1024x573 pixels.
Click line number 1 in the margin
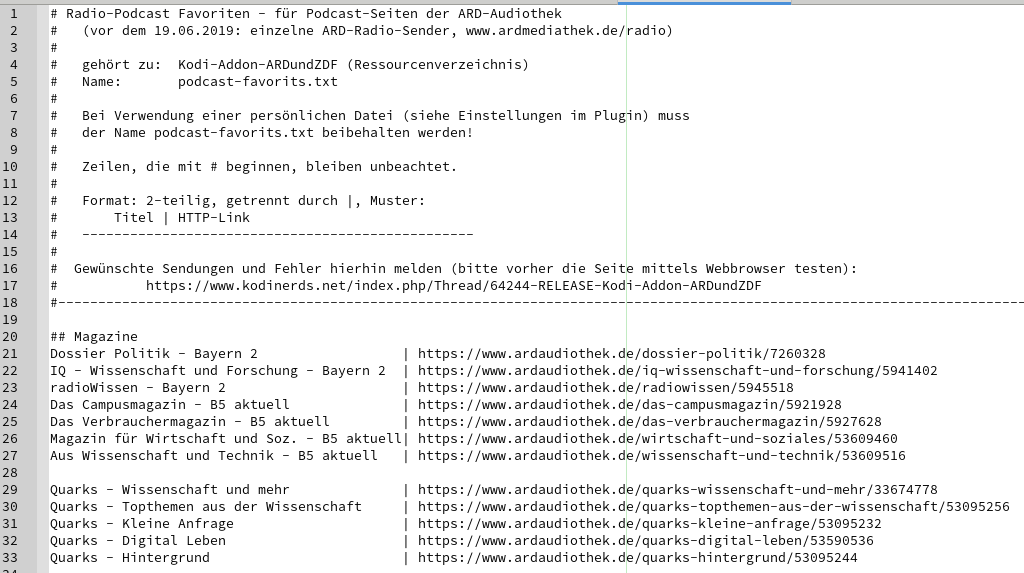(x=14, y=14)
